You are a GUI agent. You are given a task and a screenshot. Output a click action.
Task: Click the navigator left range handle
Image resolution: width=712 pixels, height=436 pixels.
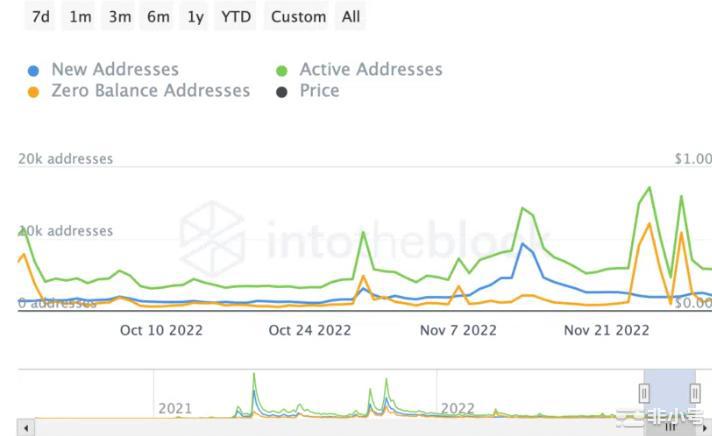click(x=644, y=394)
